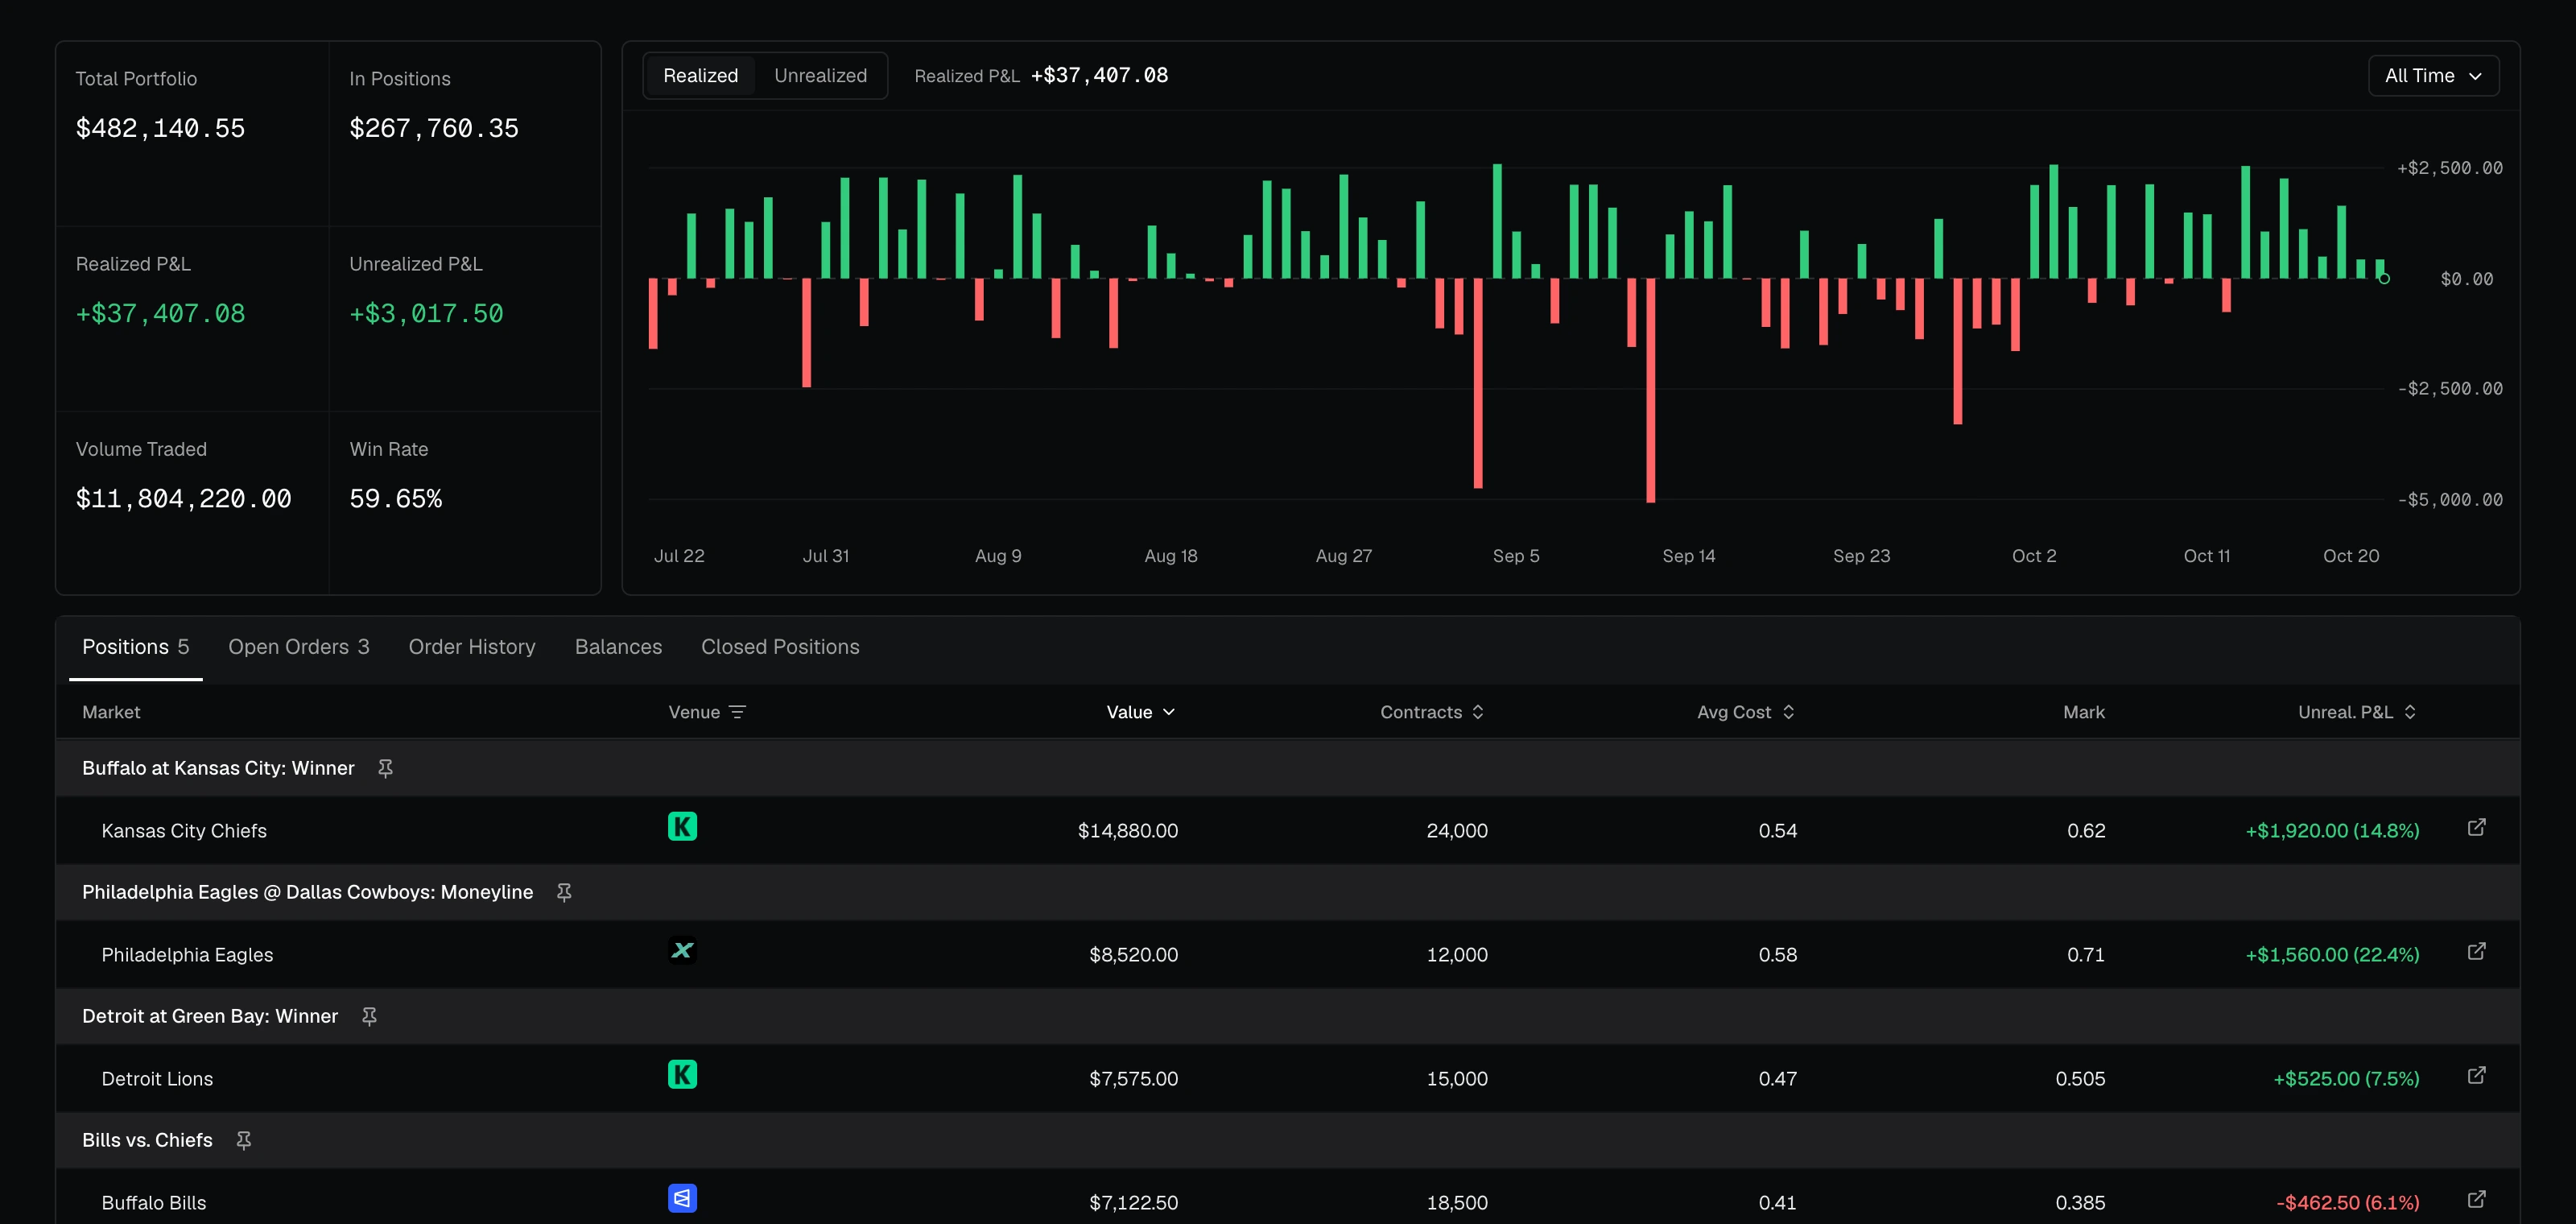Click the Total Portfolio $482,140.55 value

tap(160, 128)
